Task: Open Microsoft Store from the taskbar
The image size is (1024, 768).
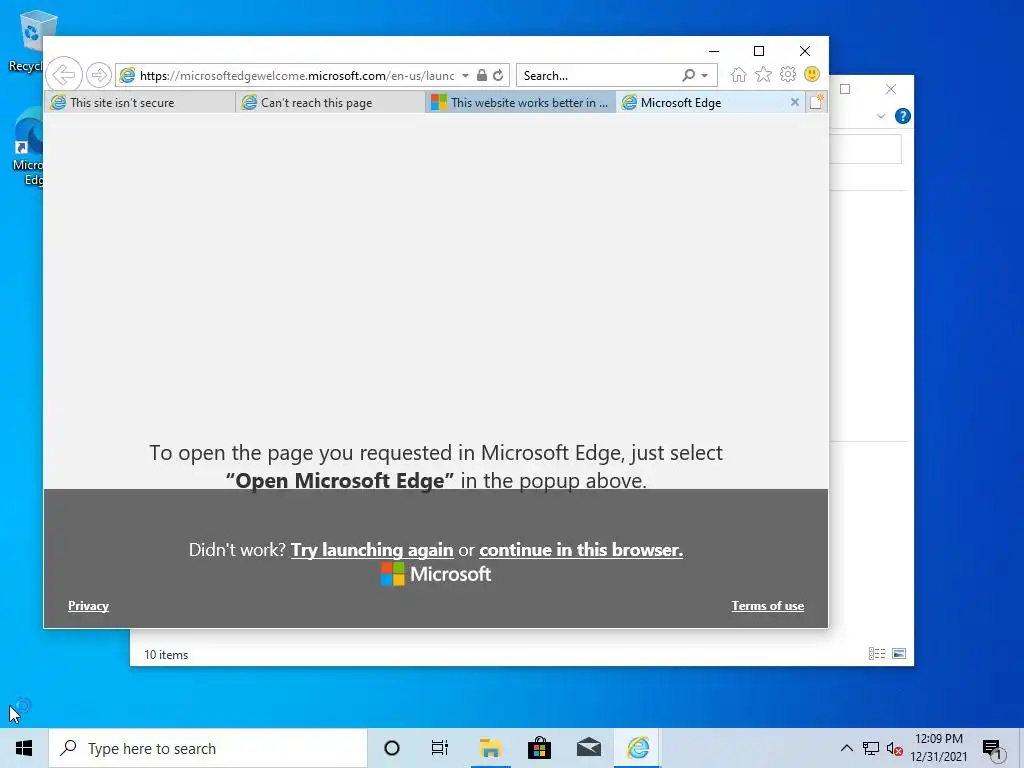Action: [539, 748]
